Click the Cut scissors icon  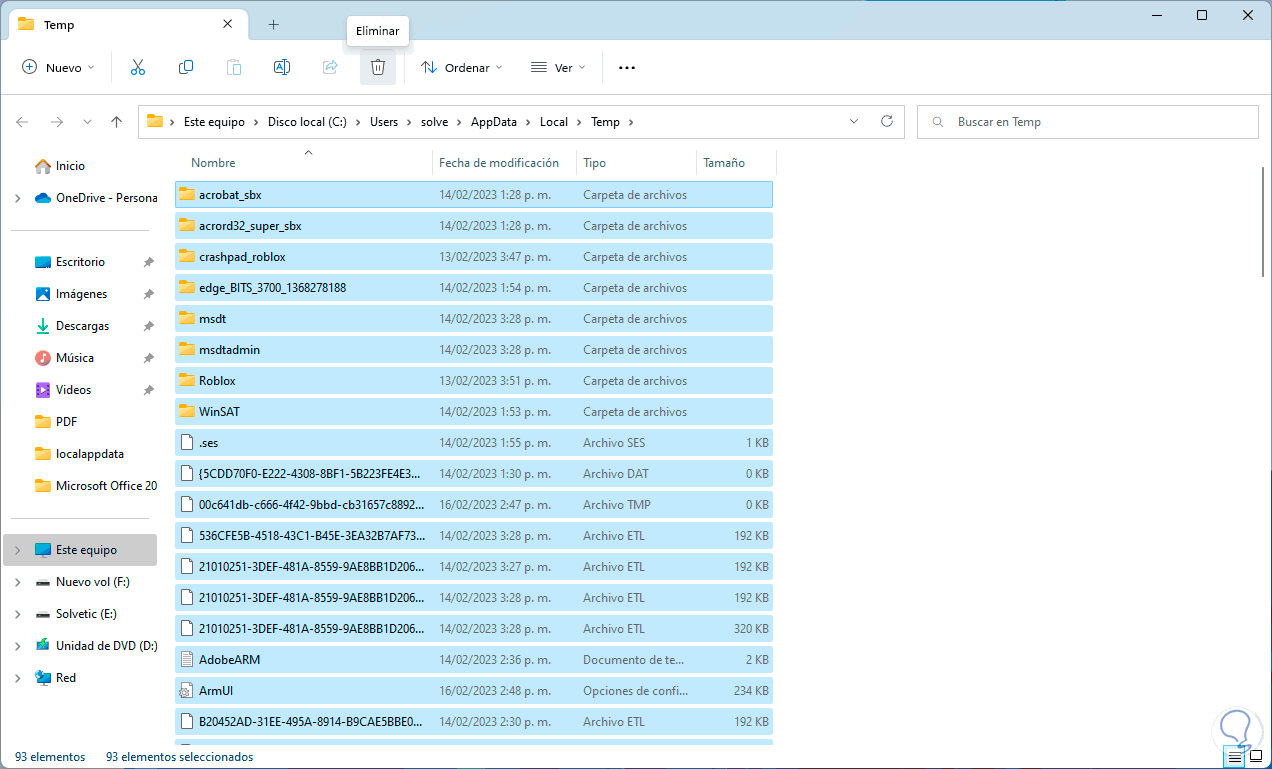pyautogui.click(x=138, y=67)
